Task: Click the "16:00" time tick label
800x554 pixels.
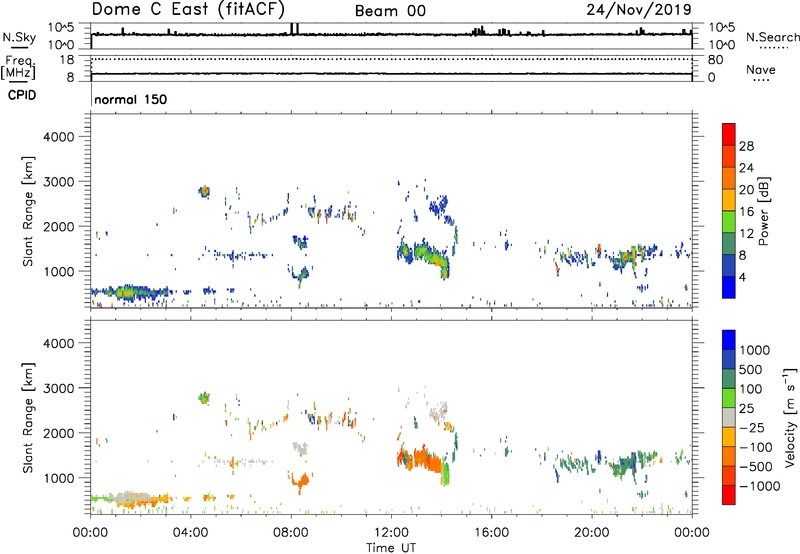Action: click(x=491, y=533)
